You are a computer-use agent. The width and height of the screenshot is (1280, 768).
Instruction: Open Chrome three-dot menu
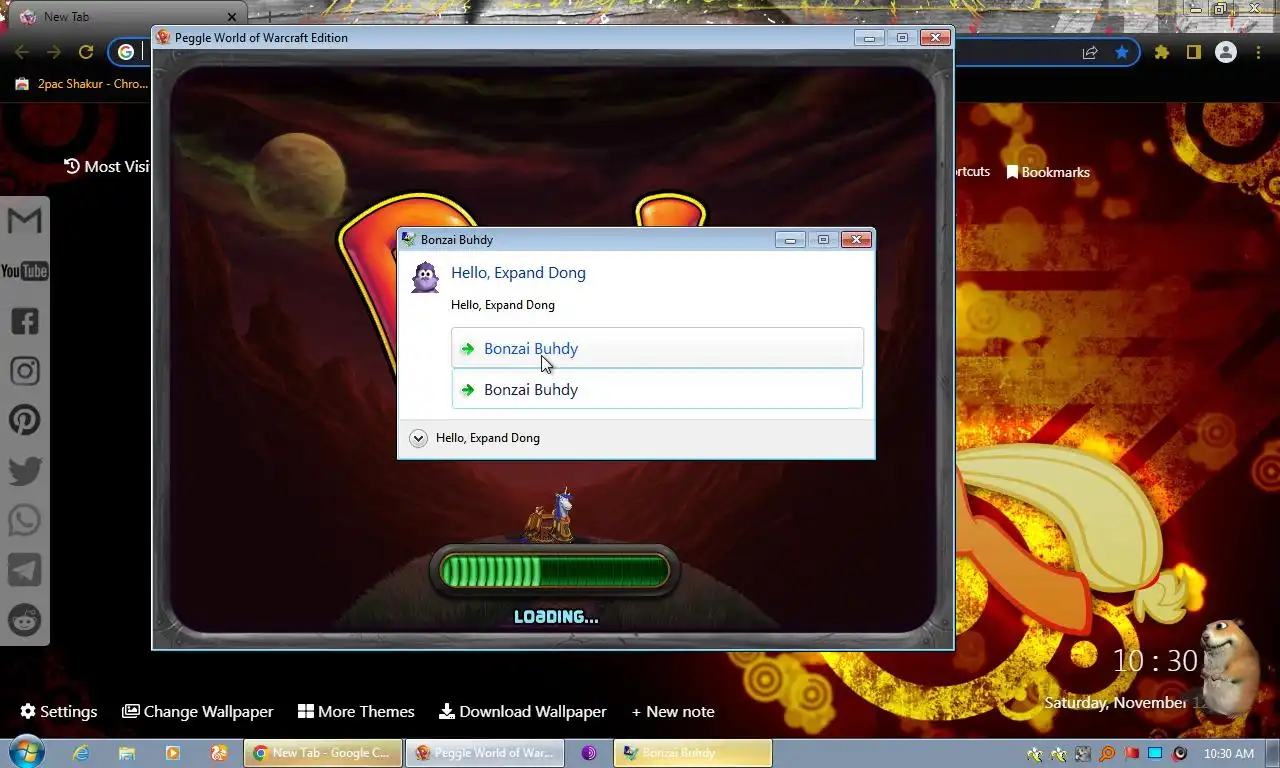1258,52
